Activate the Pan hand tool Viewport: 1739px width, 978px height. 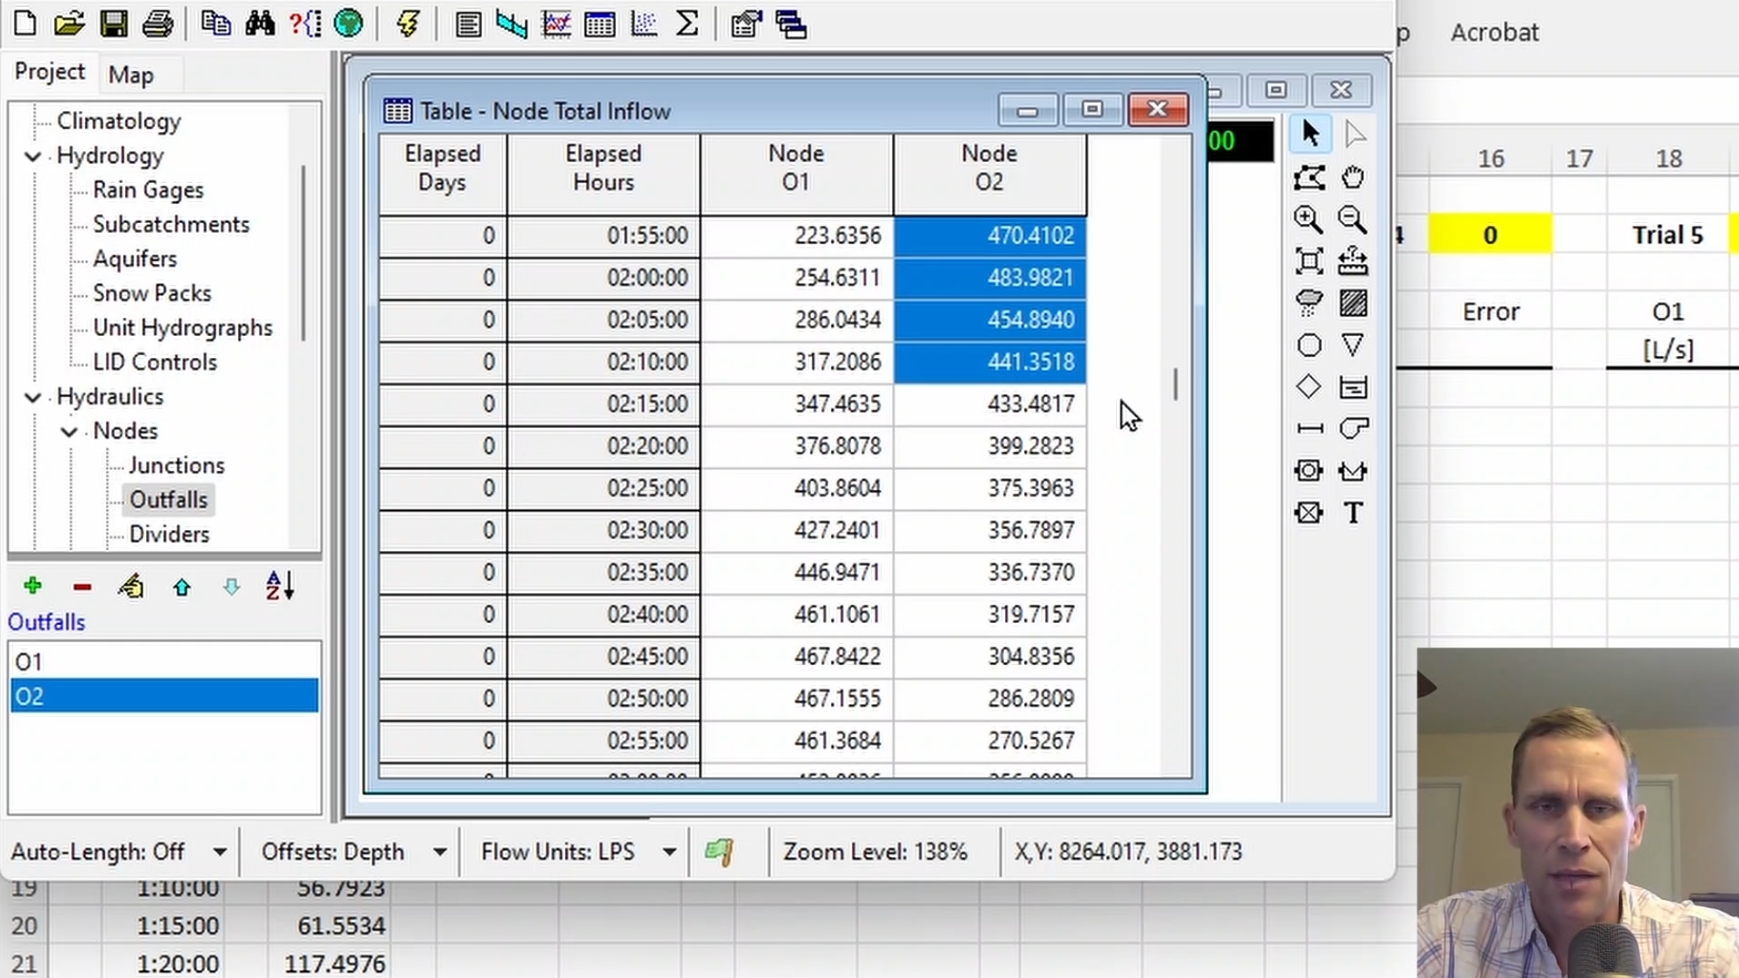point(1353,177)
